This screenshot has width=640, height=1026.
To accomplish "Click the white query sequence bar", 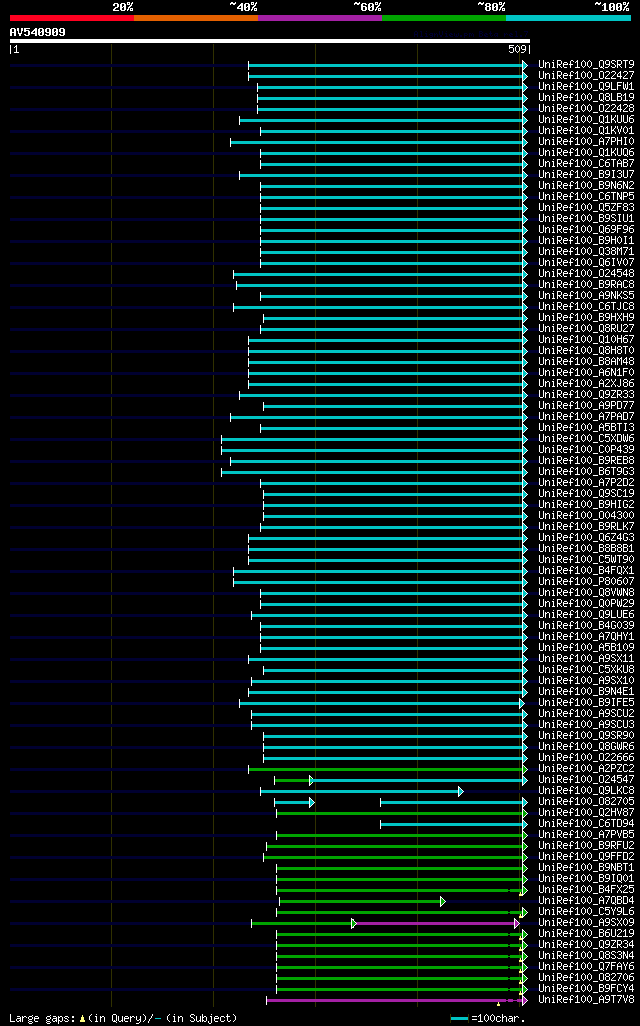I will click(270, 41).
